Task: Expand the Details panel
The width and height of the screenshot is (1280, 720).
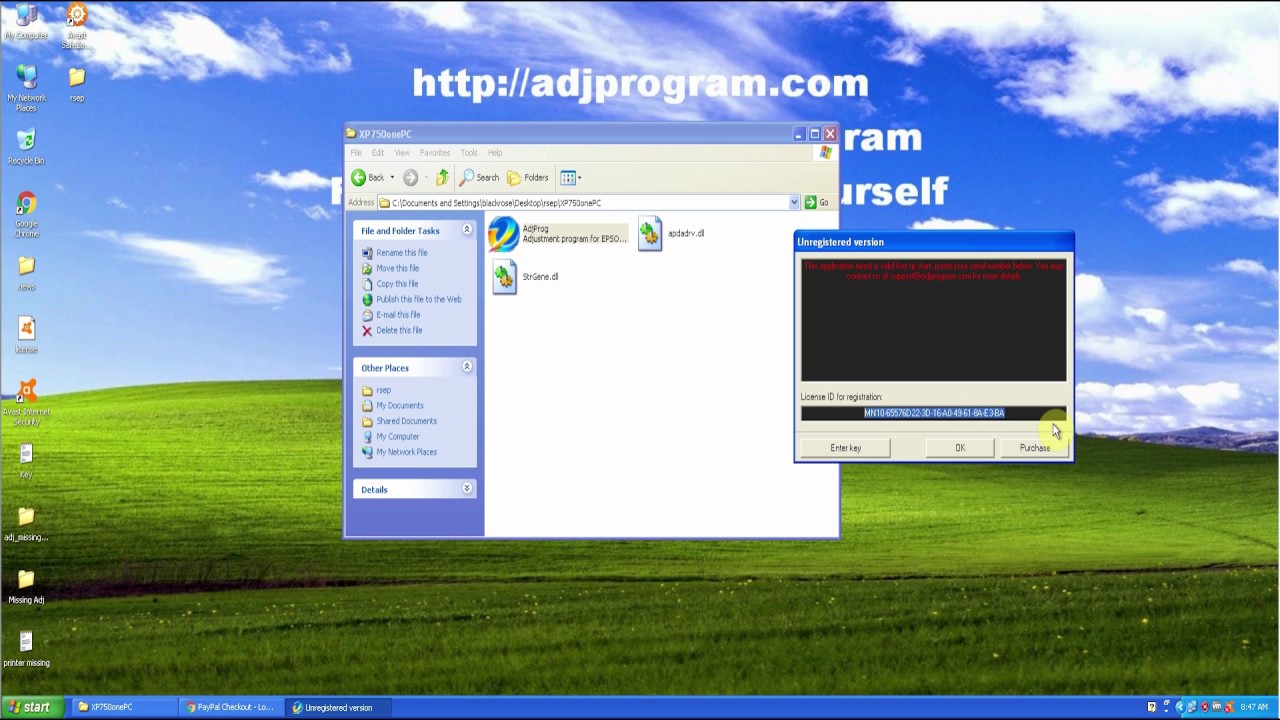Action: click(x=466, y=489)
